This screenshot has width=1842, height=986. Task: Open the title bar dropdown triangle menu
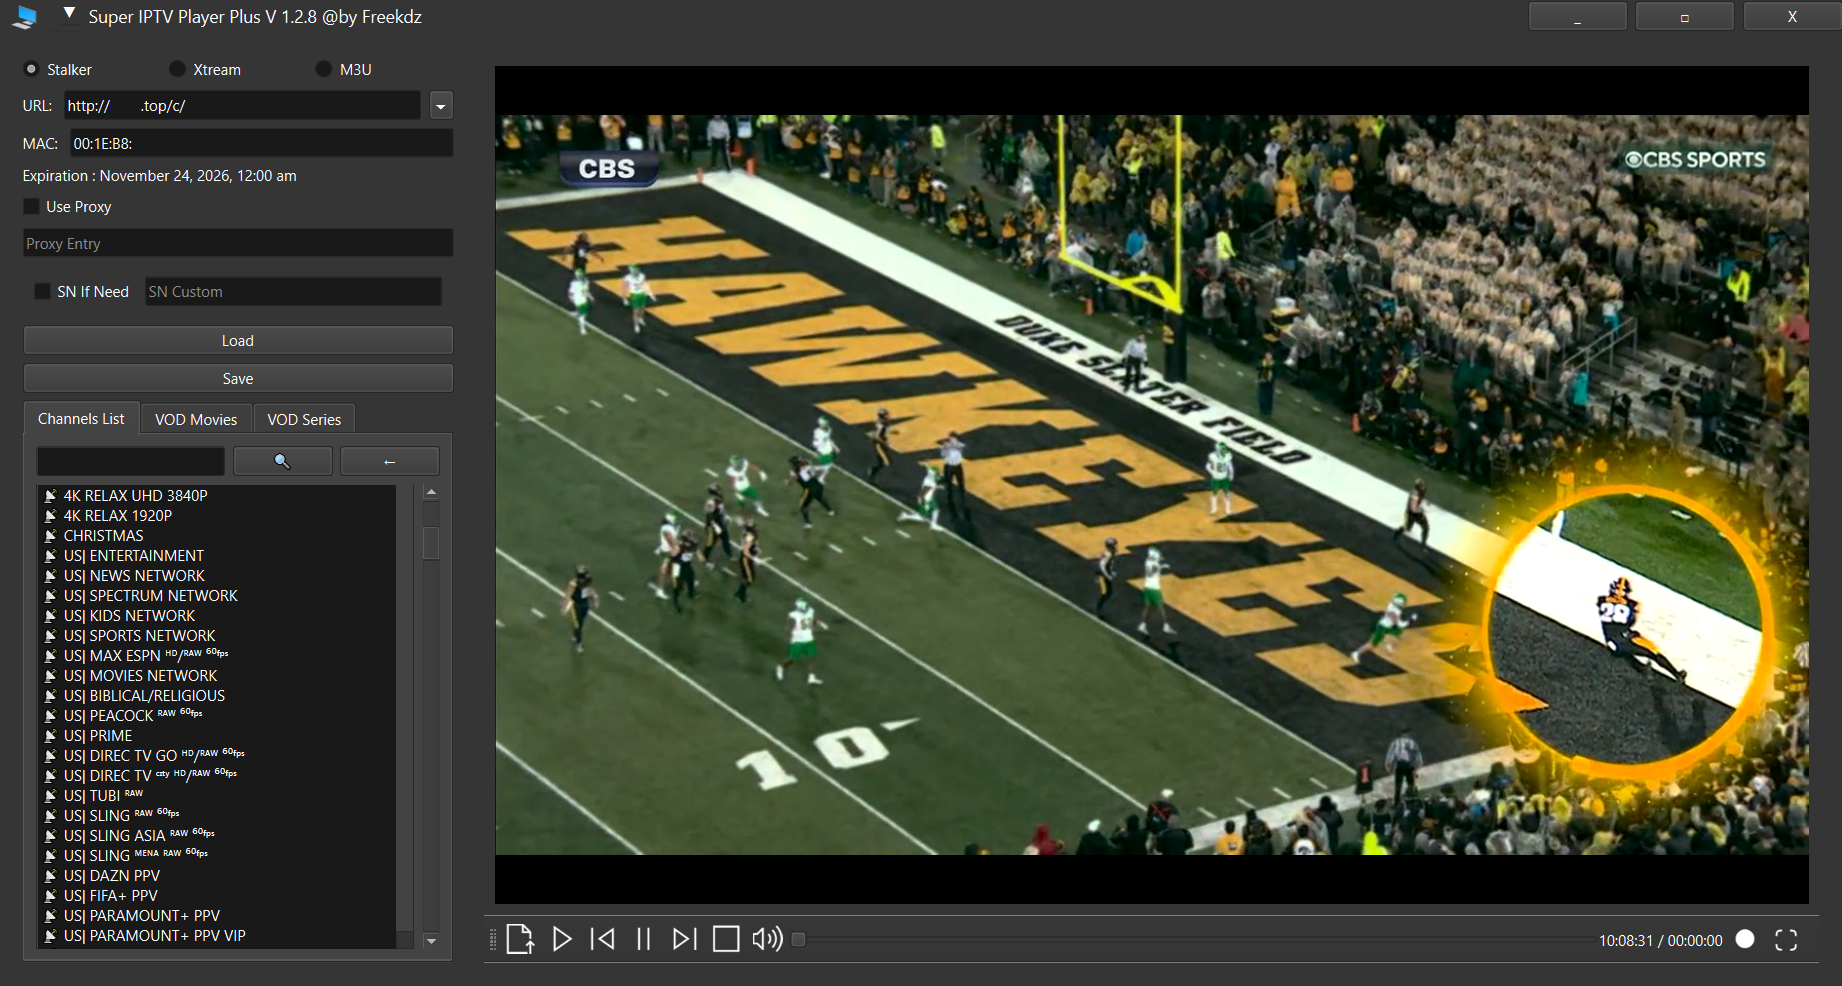[x=69, y=14]
